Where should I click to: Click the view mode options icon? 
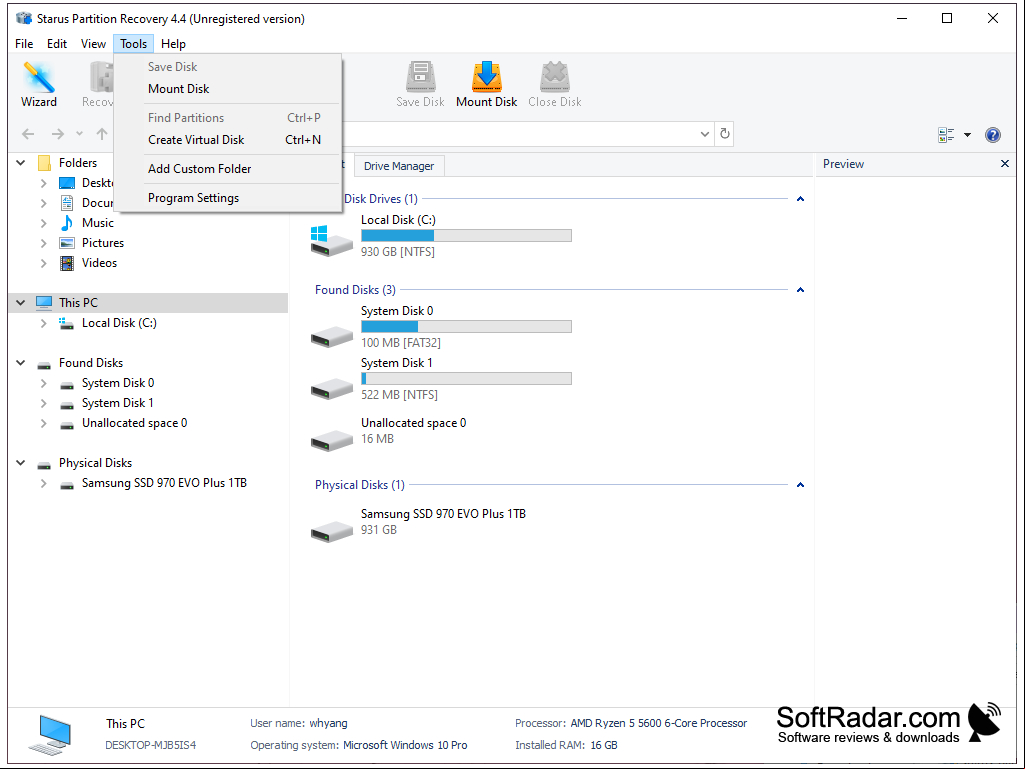tap(946, 135)
